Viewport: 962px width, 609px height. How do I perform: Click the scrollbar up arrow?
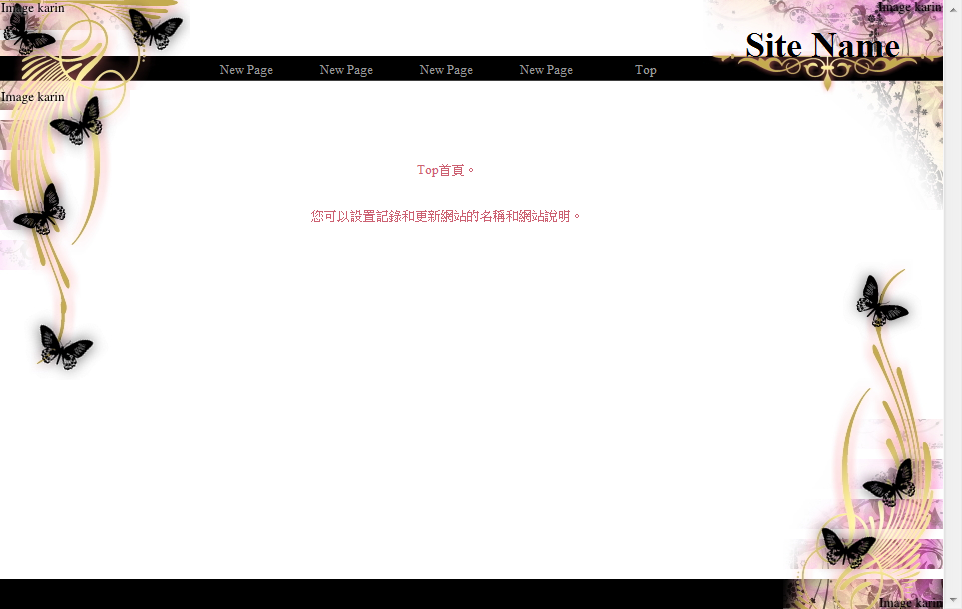click(953, 10)
